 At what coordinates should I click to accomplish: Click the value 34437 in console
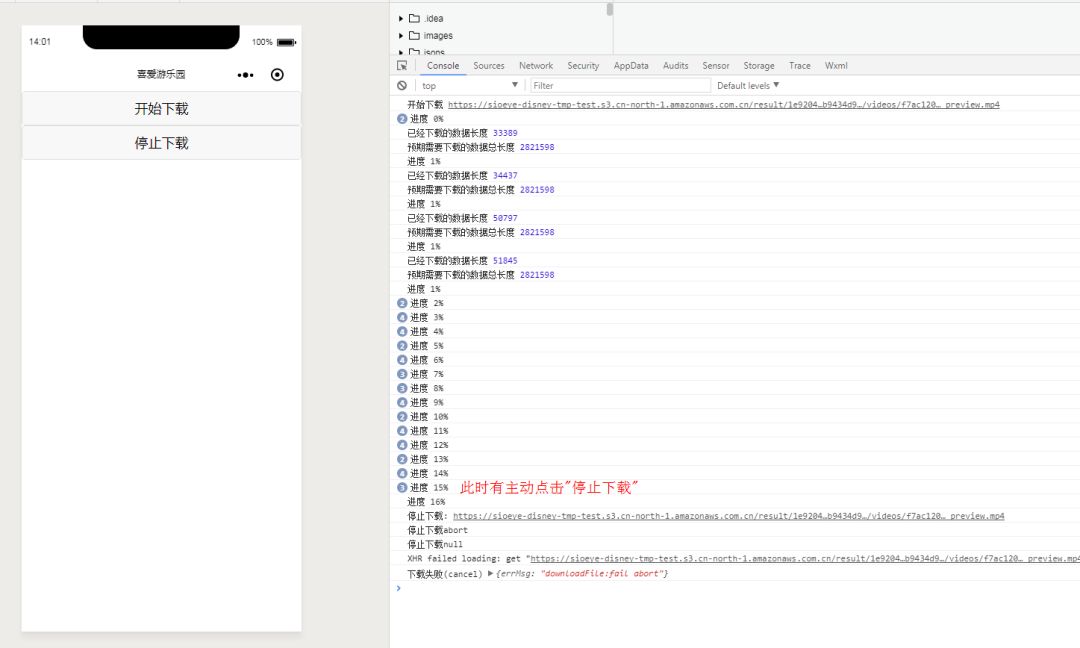pos(505,176)
